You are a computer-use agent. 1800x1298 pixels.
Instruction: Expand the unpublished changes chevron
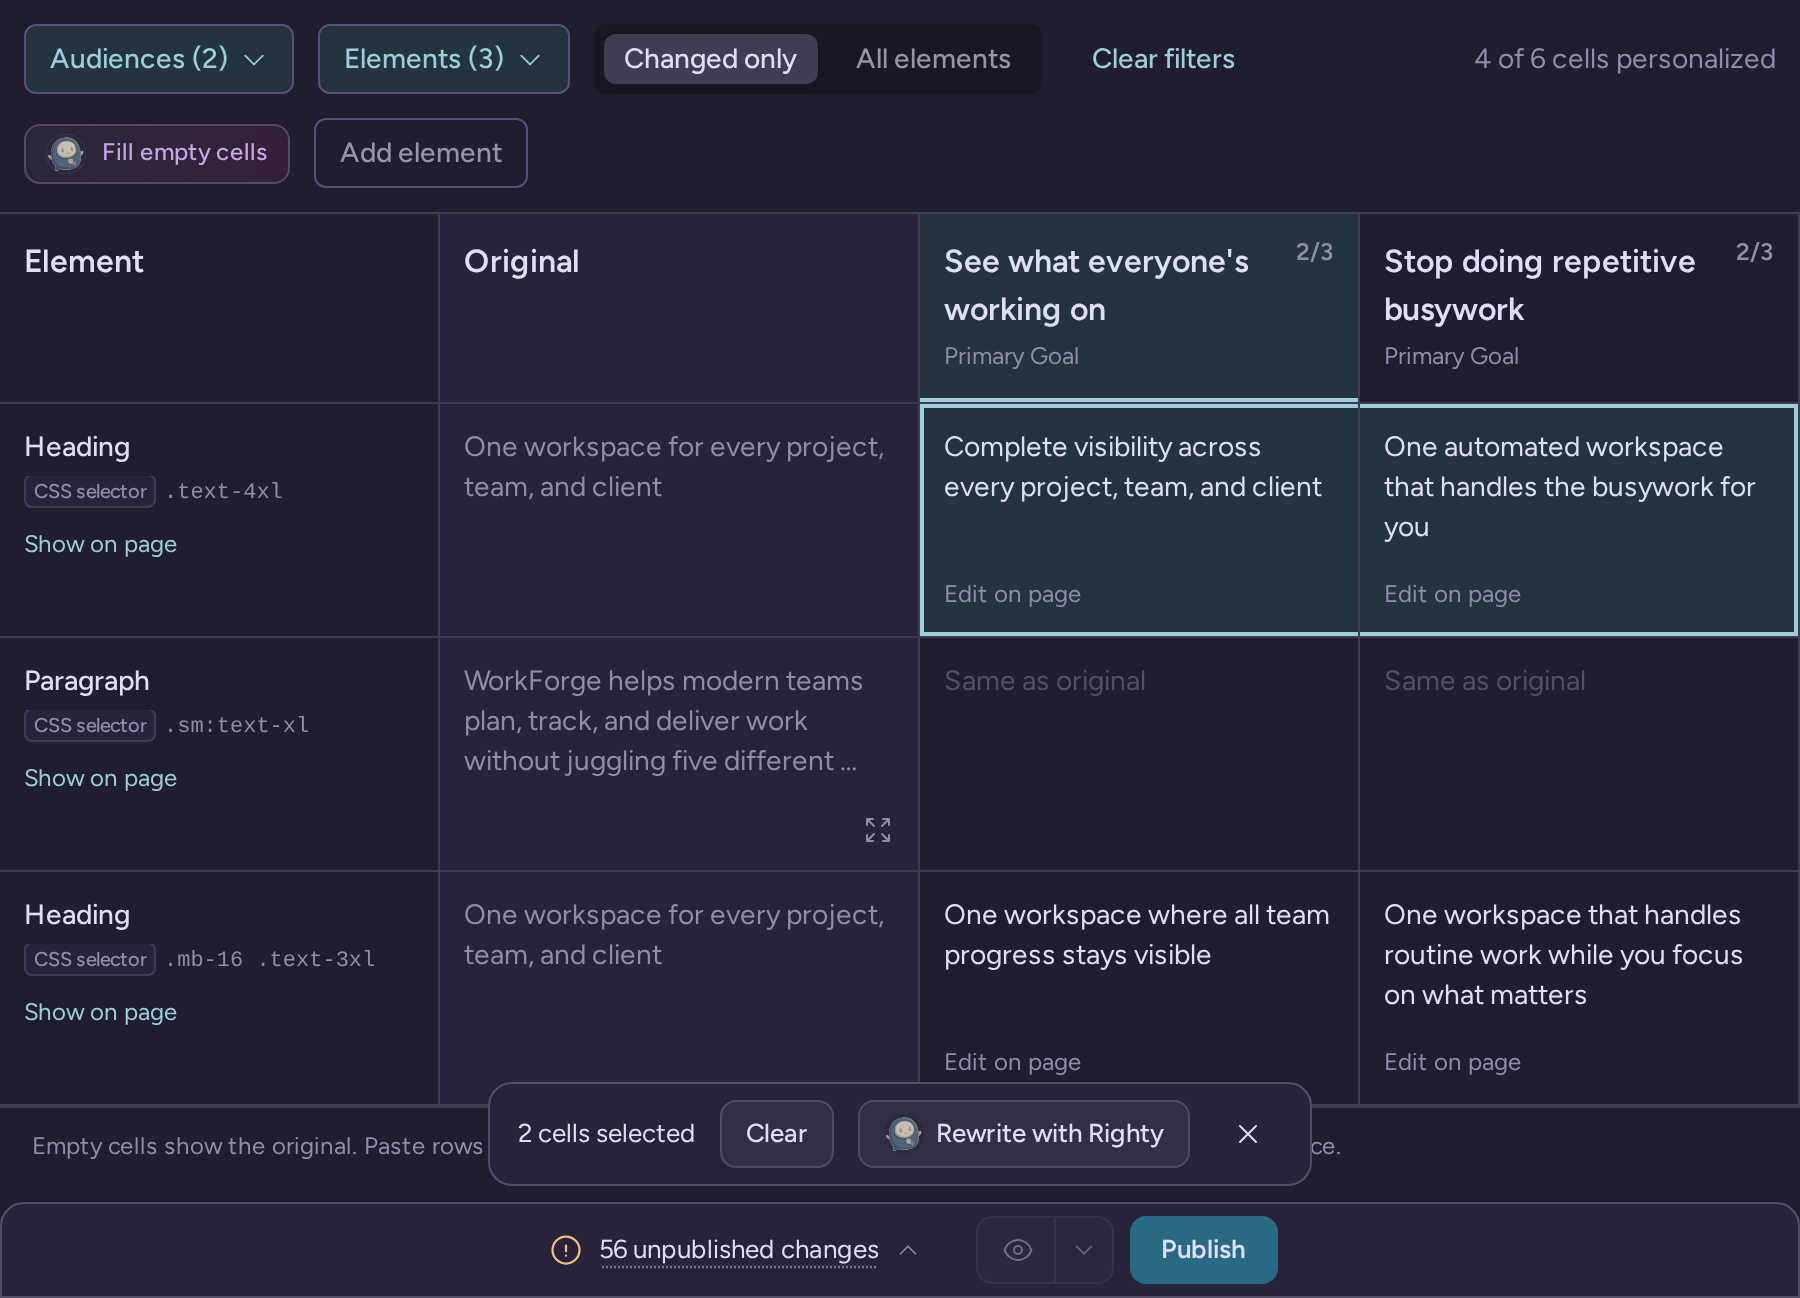[x=908, y=1250]
